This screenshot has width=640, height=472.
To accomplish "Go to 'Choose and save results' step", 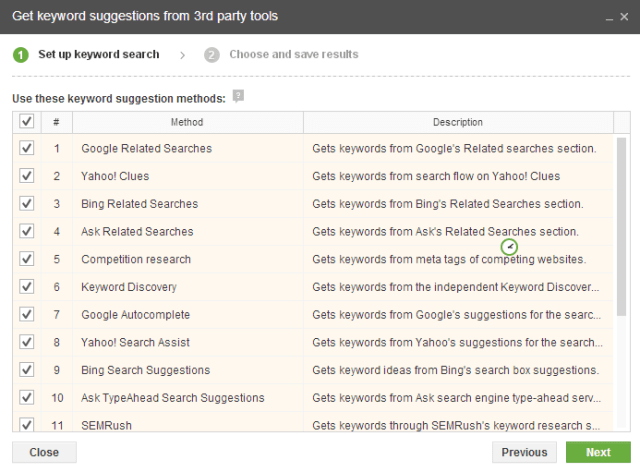I will [293, 55].
